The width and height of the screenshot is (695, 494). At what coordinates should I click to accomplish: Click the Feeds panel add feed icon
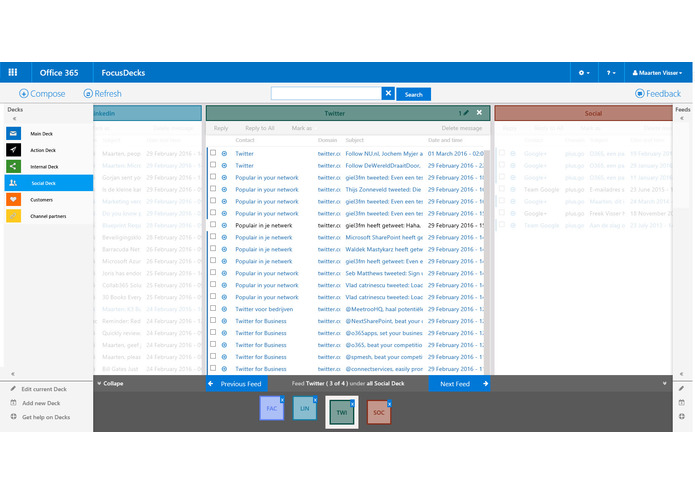(x=682, y=403)
